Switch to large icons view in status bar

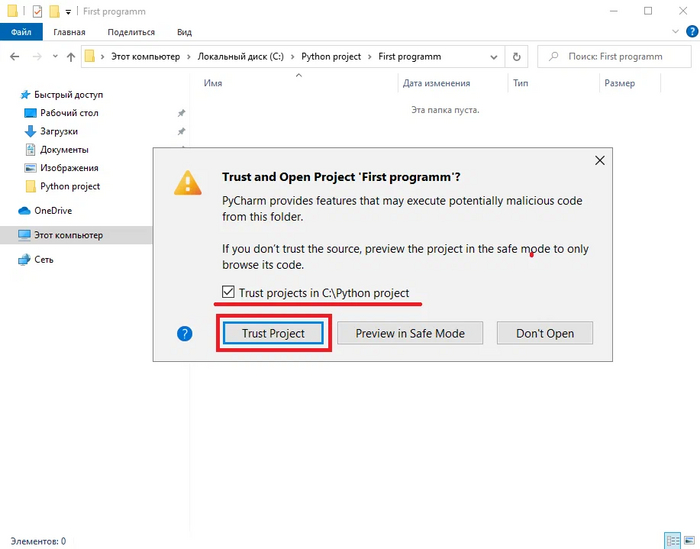(x=690, y=541)
